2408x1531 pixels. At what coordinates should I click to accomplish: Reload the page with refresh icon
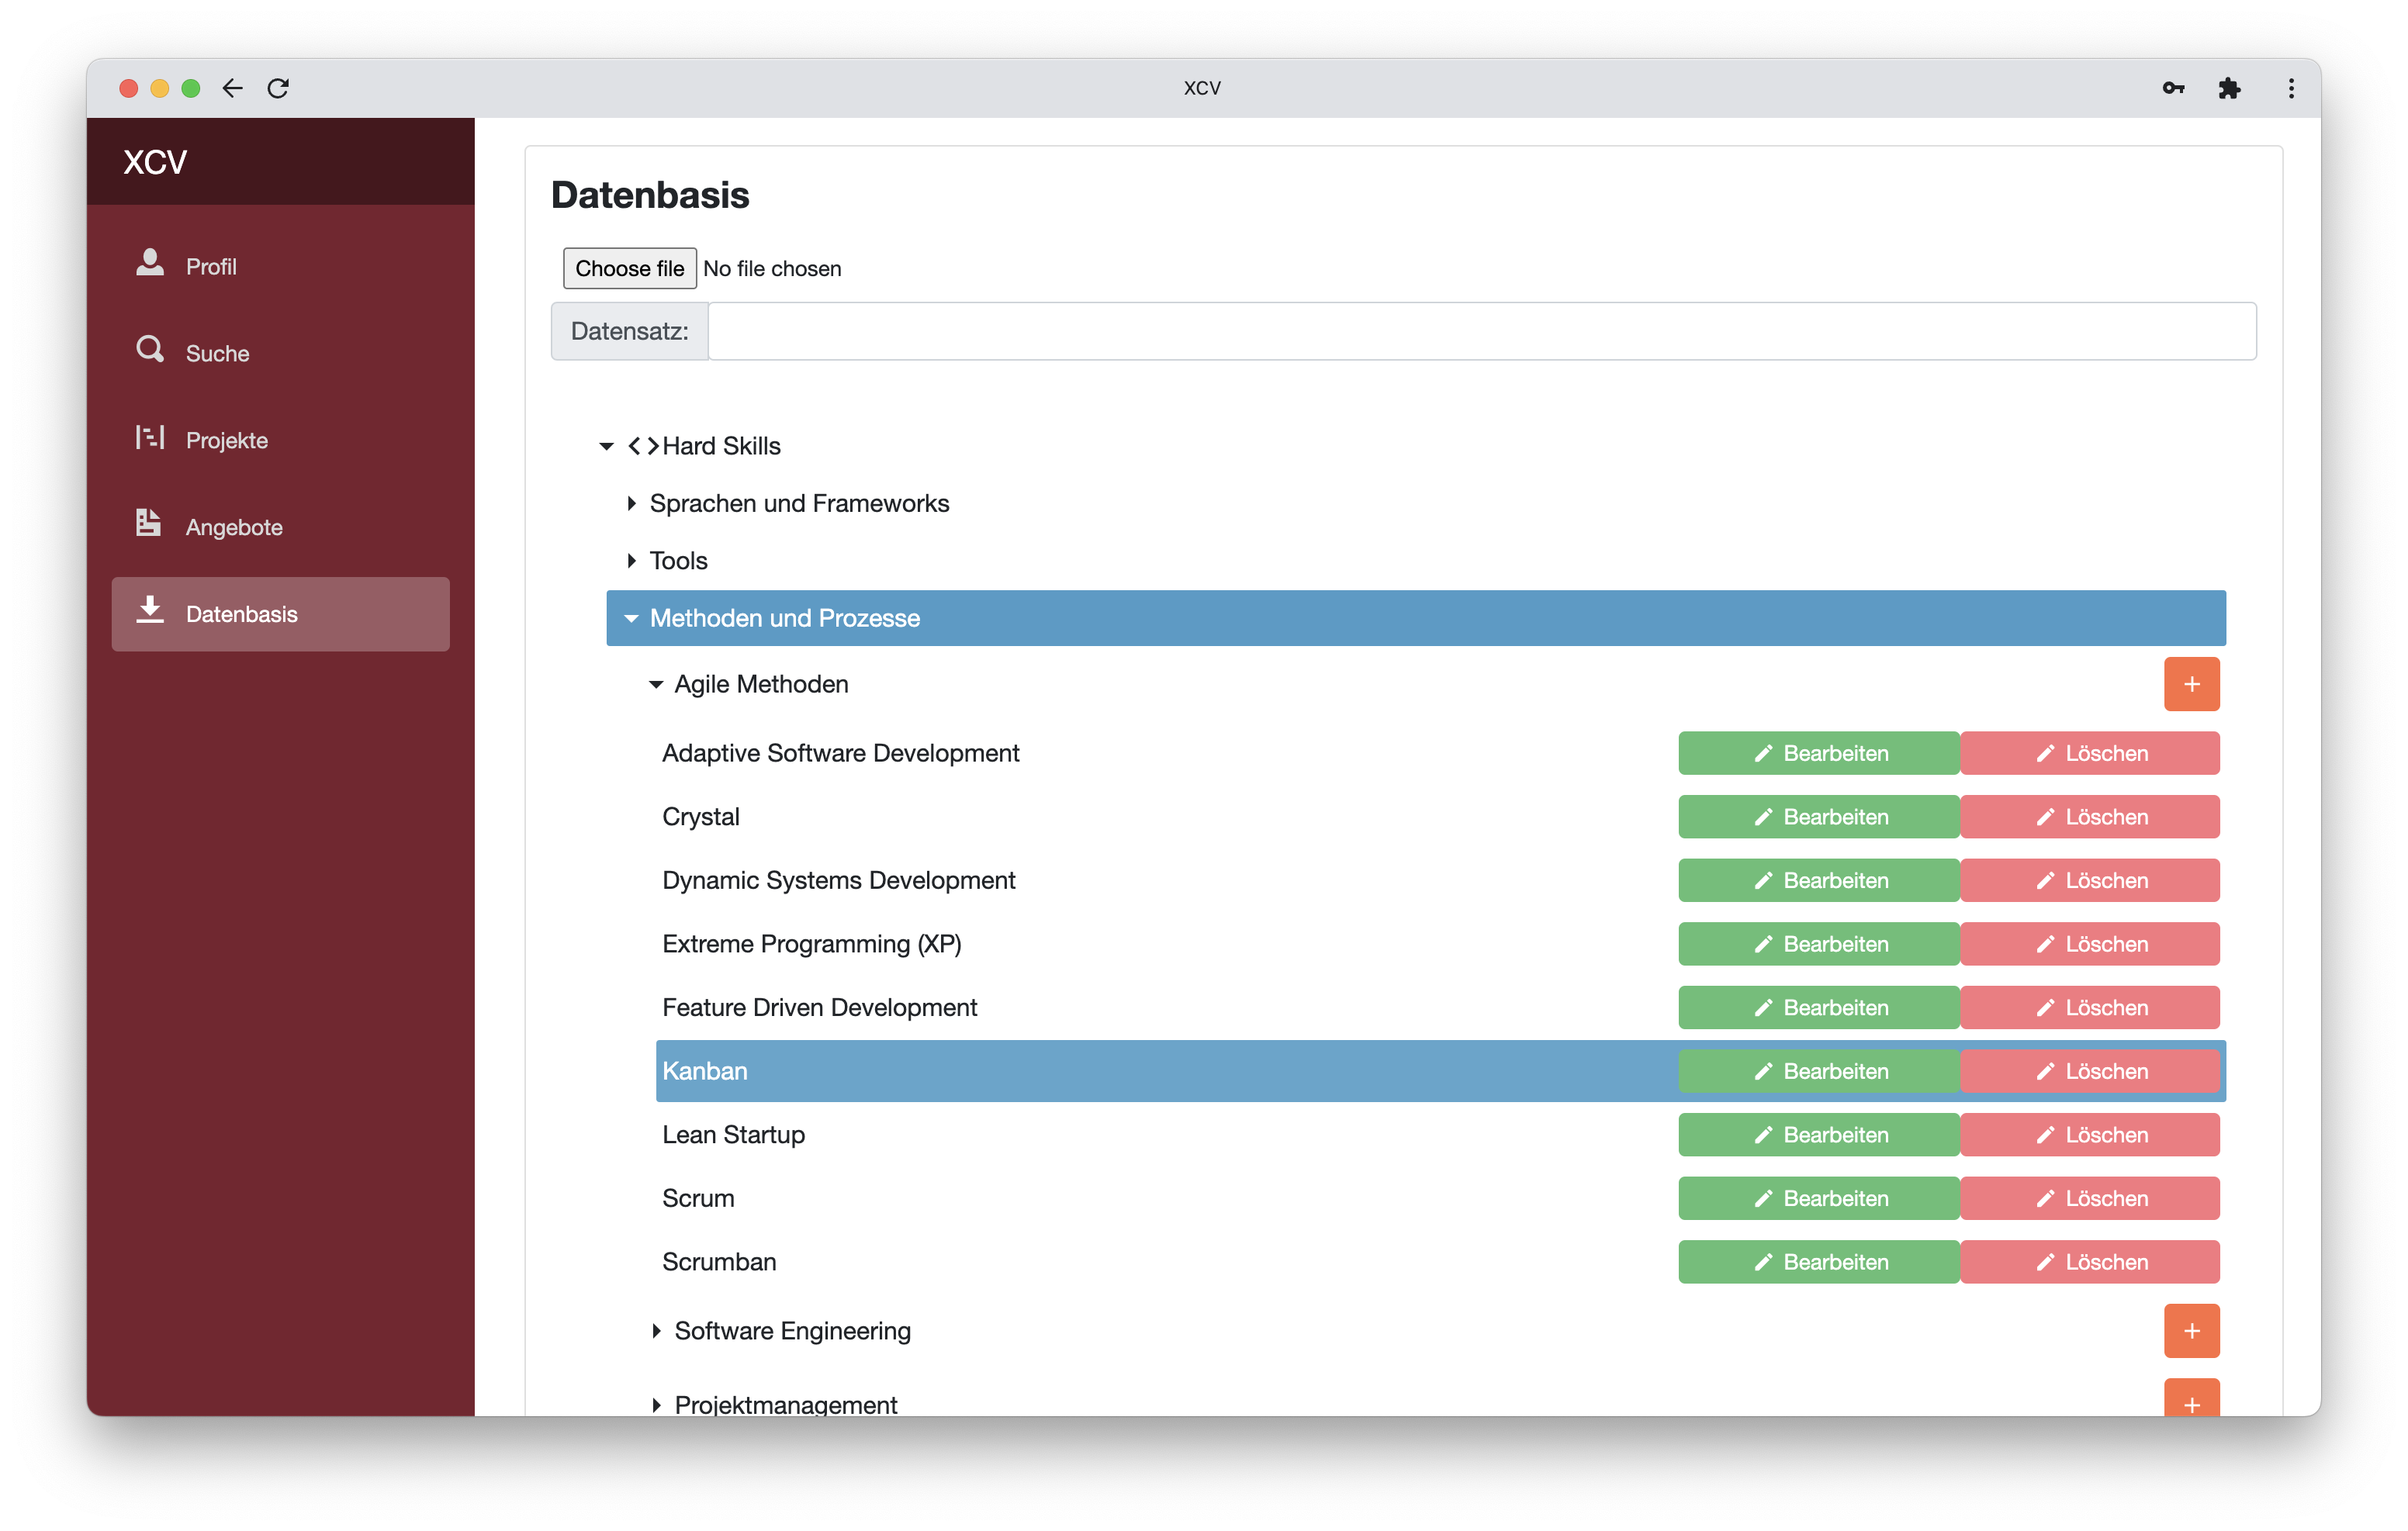278,88
